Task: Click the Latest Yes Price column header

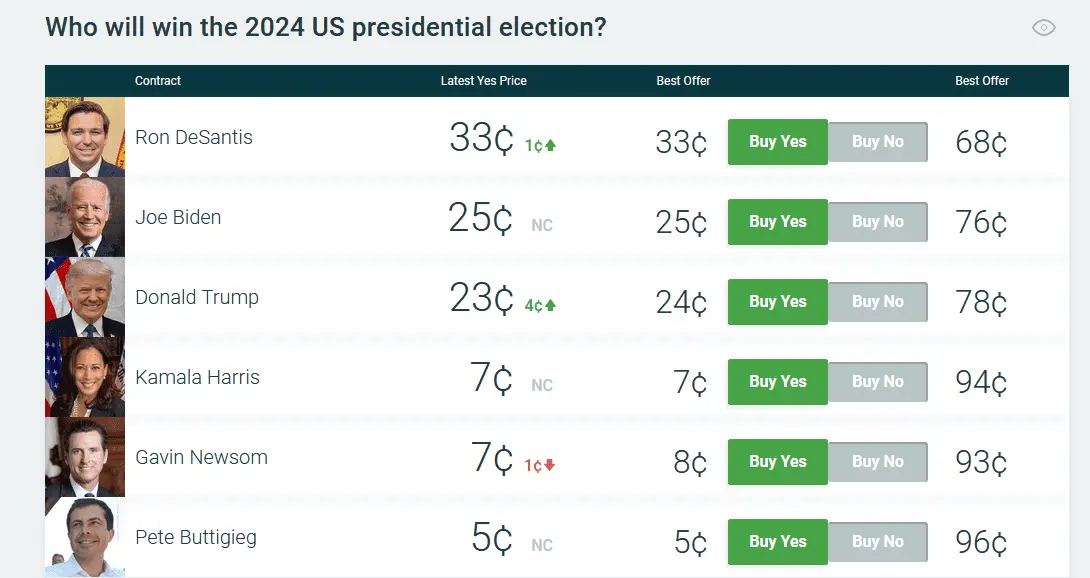Action: coord(483,81)
